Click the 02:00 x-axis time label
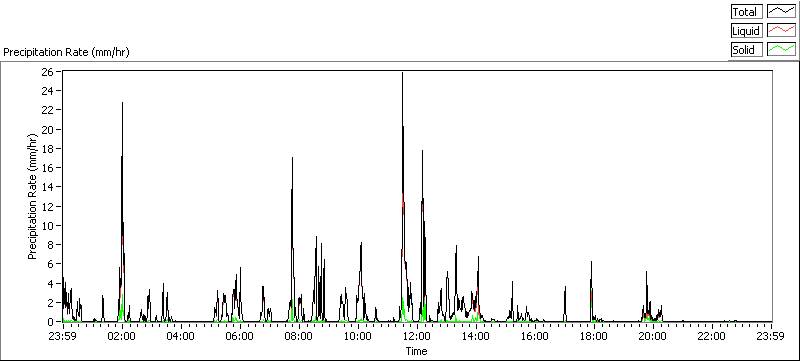The width and height of the screenshot is (800, 361). pos(121,336)
